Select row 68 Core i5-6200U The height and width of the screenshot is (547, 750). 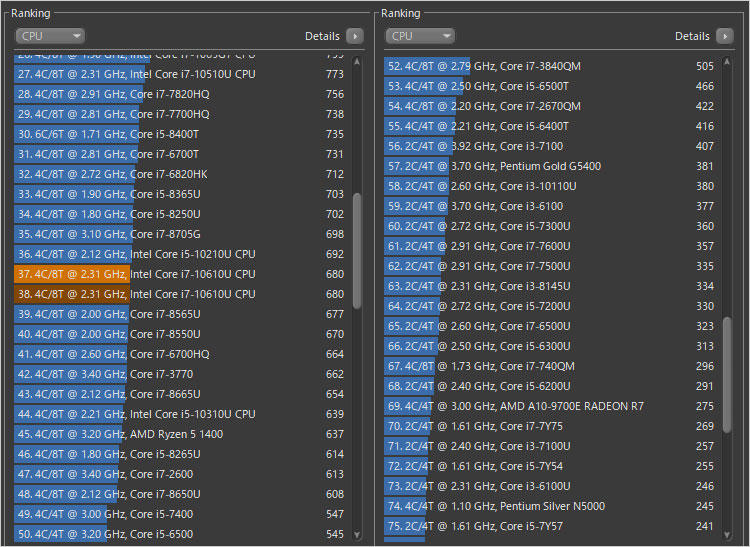tap(551, 386)
